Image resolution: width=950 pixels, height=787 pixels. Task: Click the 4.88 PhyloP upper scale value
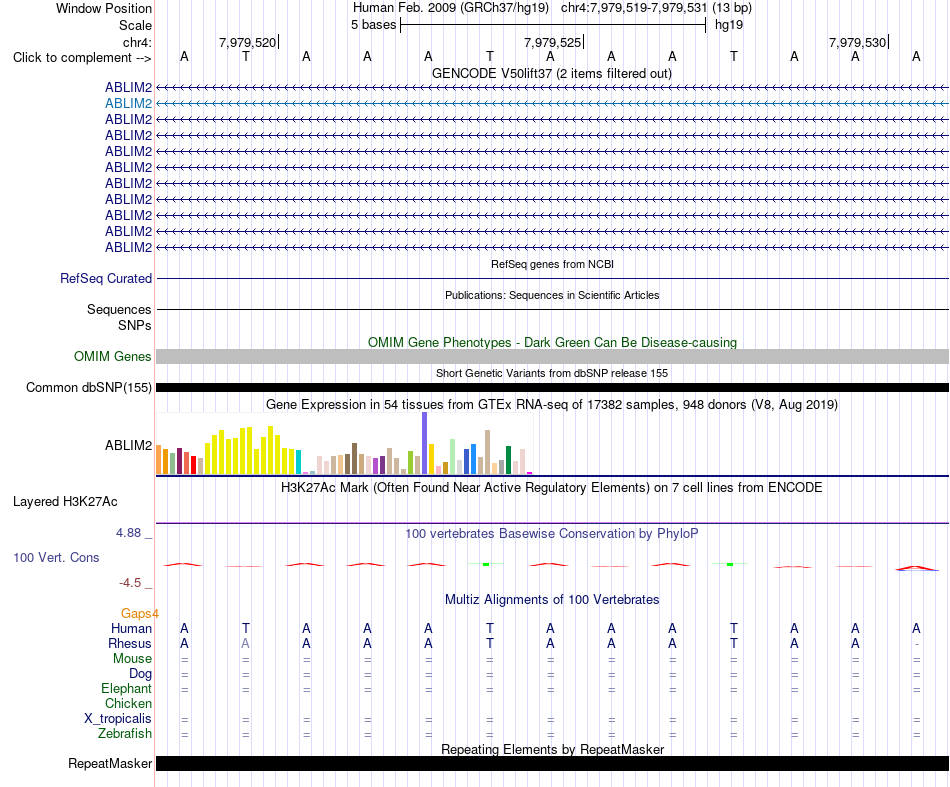[x=128, y=533]
